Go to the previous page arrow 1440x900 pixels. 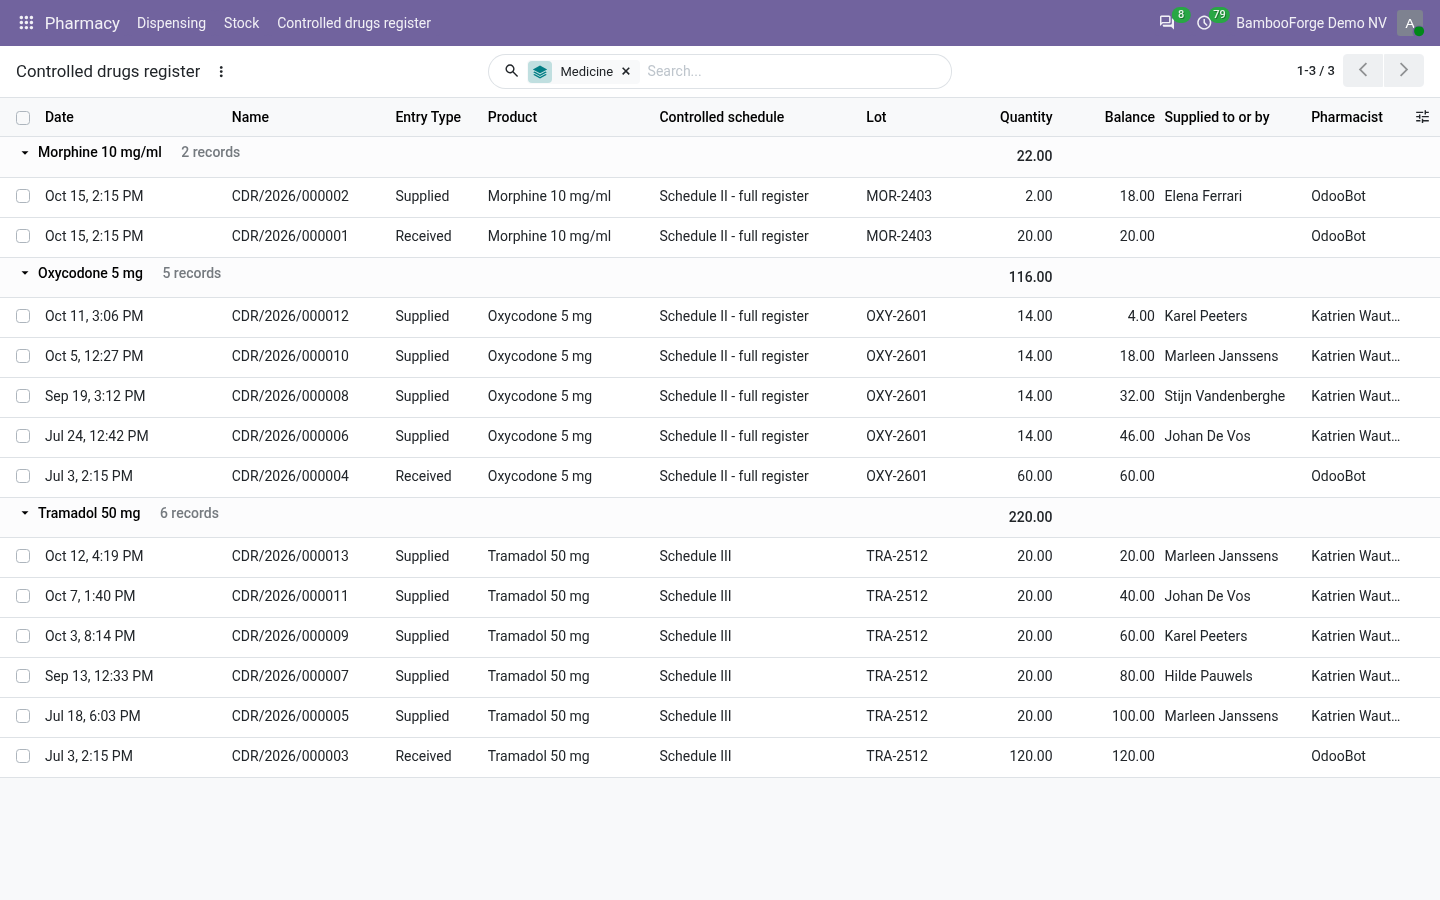(1363, 70)
